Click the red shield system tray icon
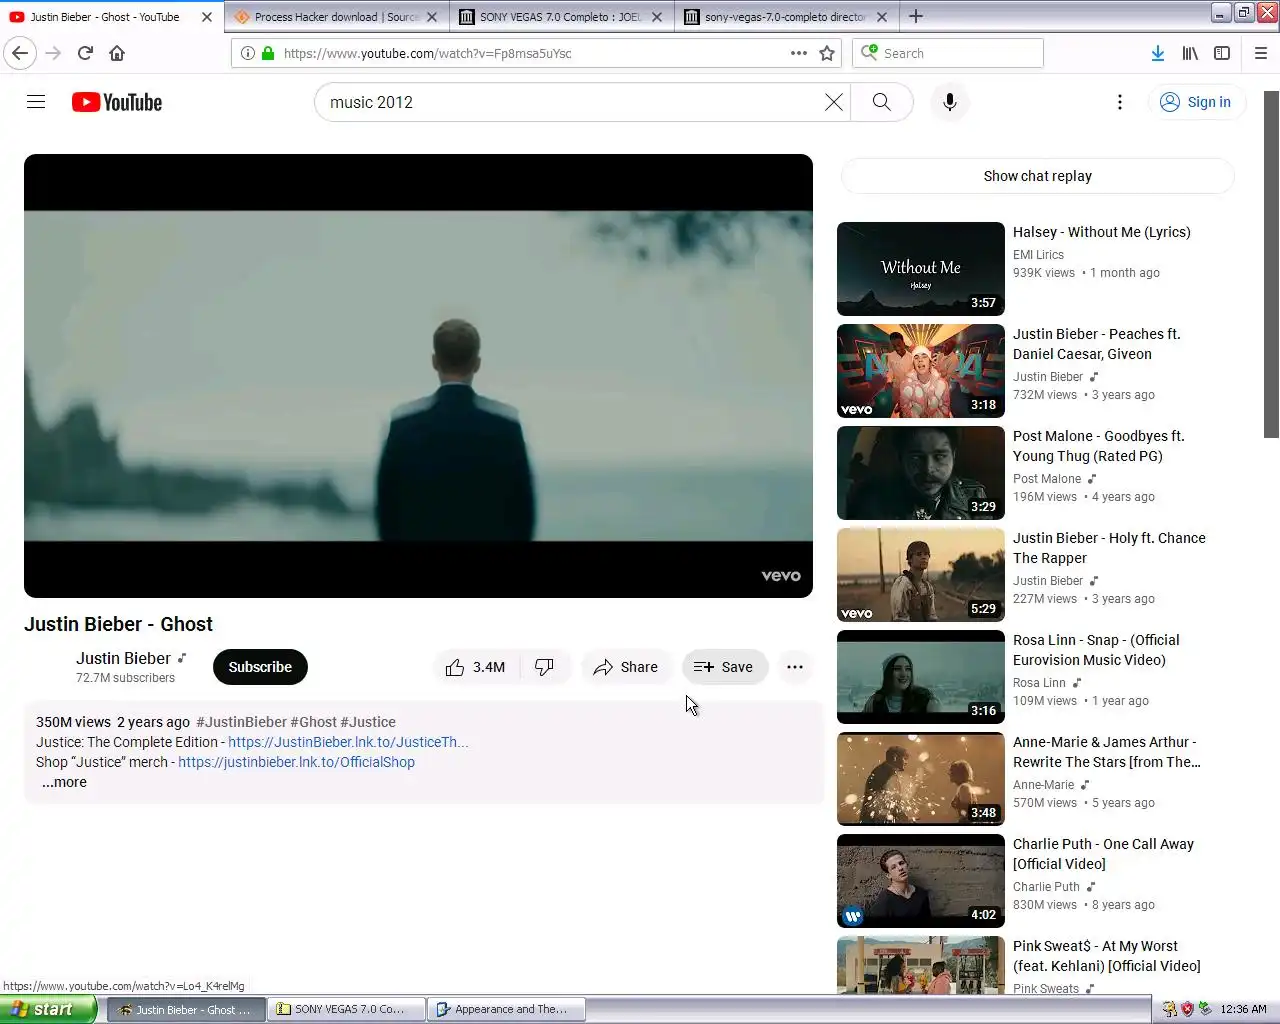The image size is (1280, 1024). pos(1187,1009)
